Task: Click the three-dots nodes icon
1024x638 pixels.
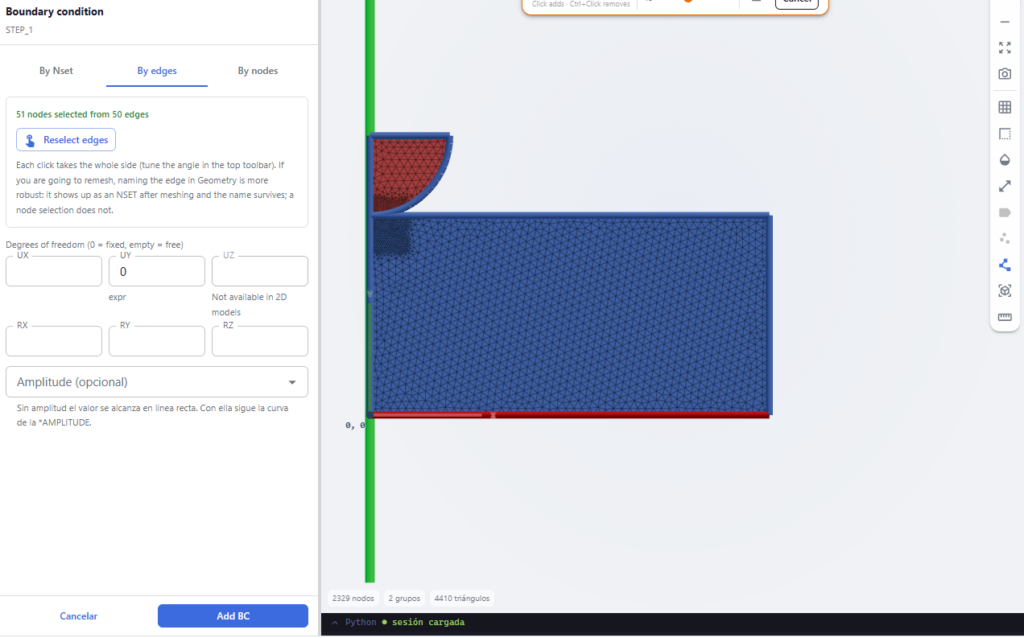Action: [x=1004, y=238]
